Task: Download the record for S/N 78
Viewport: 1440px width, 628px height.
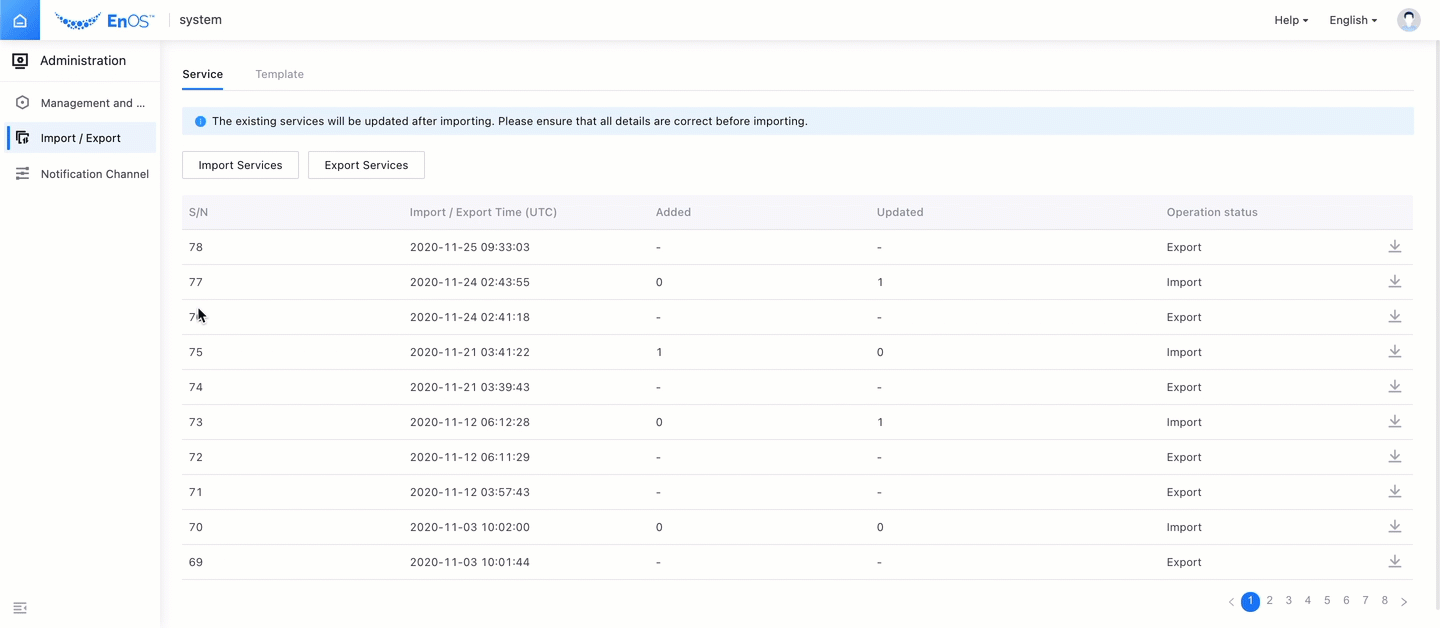Action: pos(1394,247)
